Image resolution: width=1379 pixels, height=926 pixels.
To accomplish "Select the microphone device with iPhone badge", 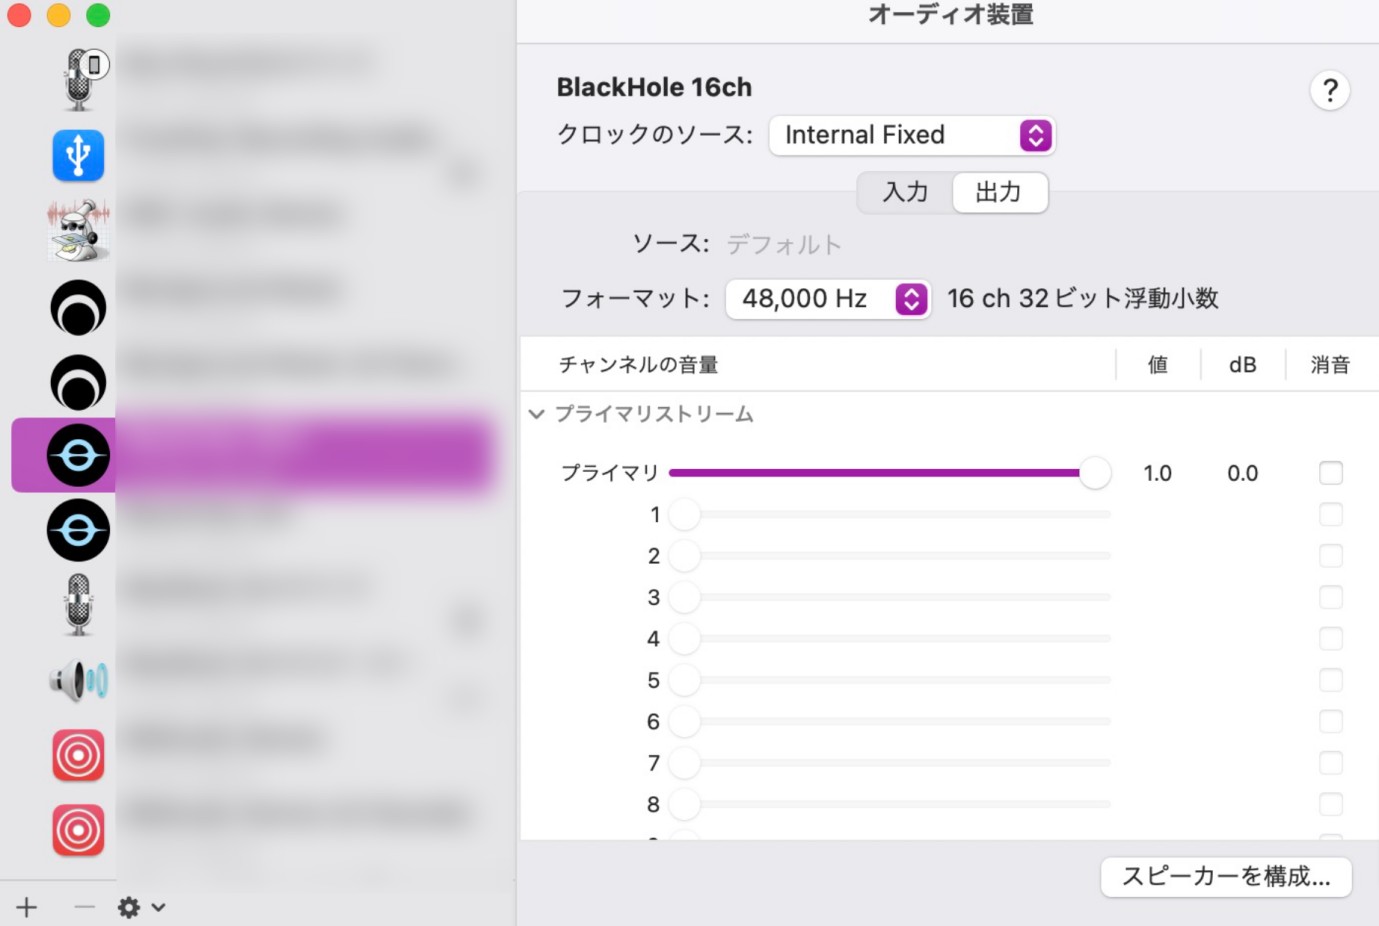I will 79,80.
